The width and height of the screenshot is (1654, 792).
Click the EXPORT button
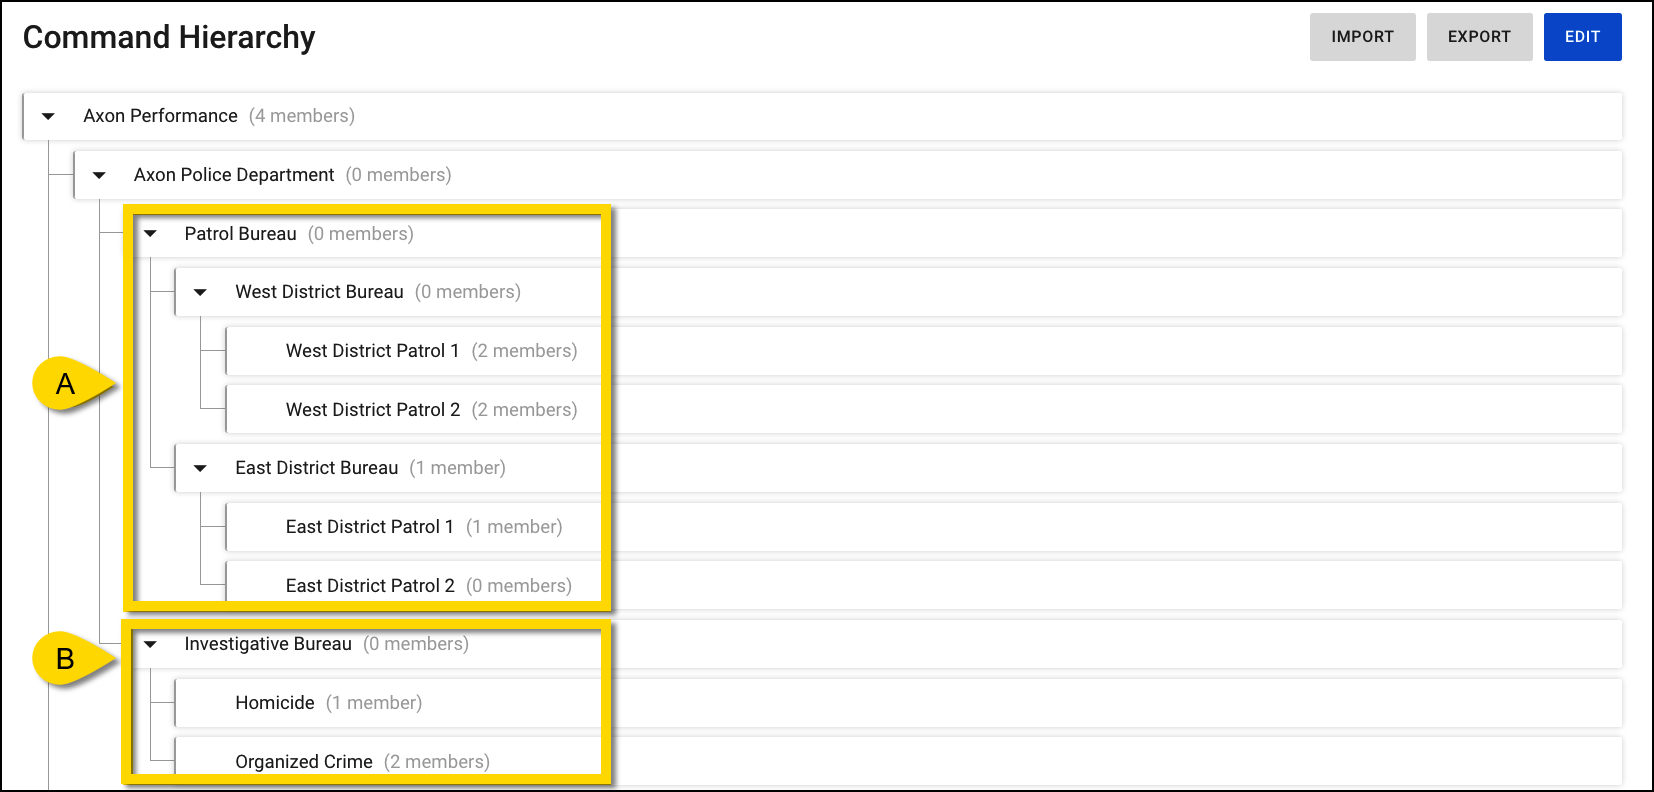(1479, 36)
